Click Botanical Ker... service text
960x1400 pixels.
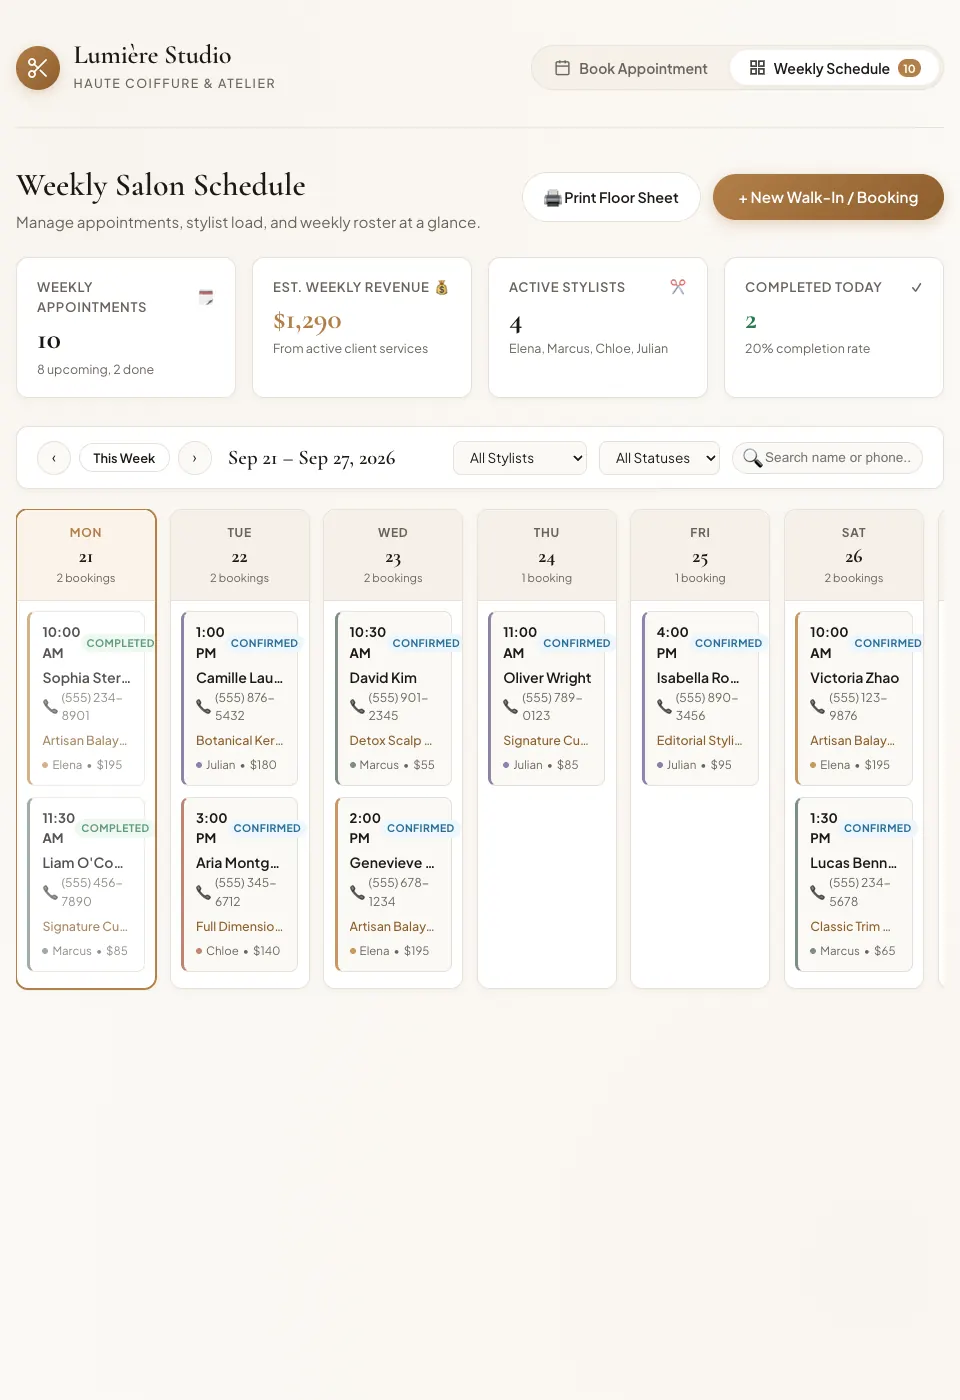[240, 741]
